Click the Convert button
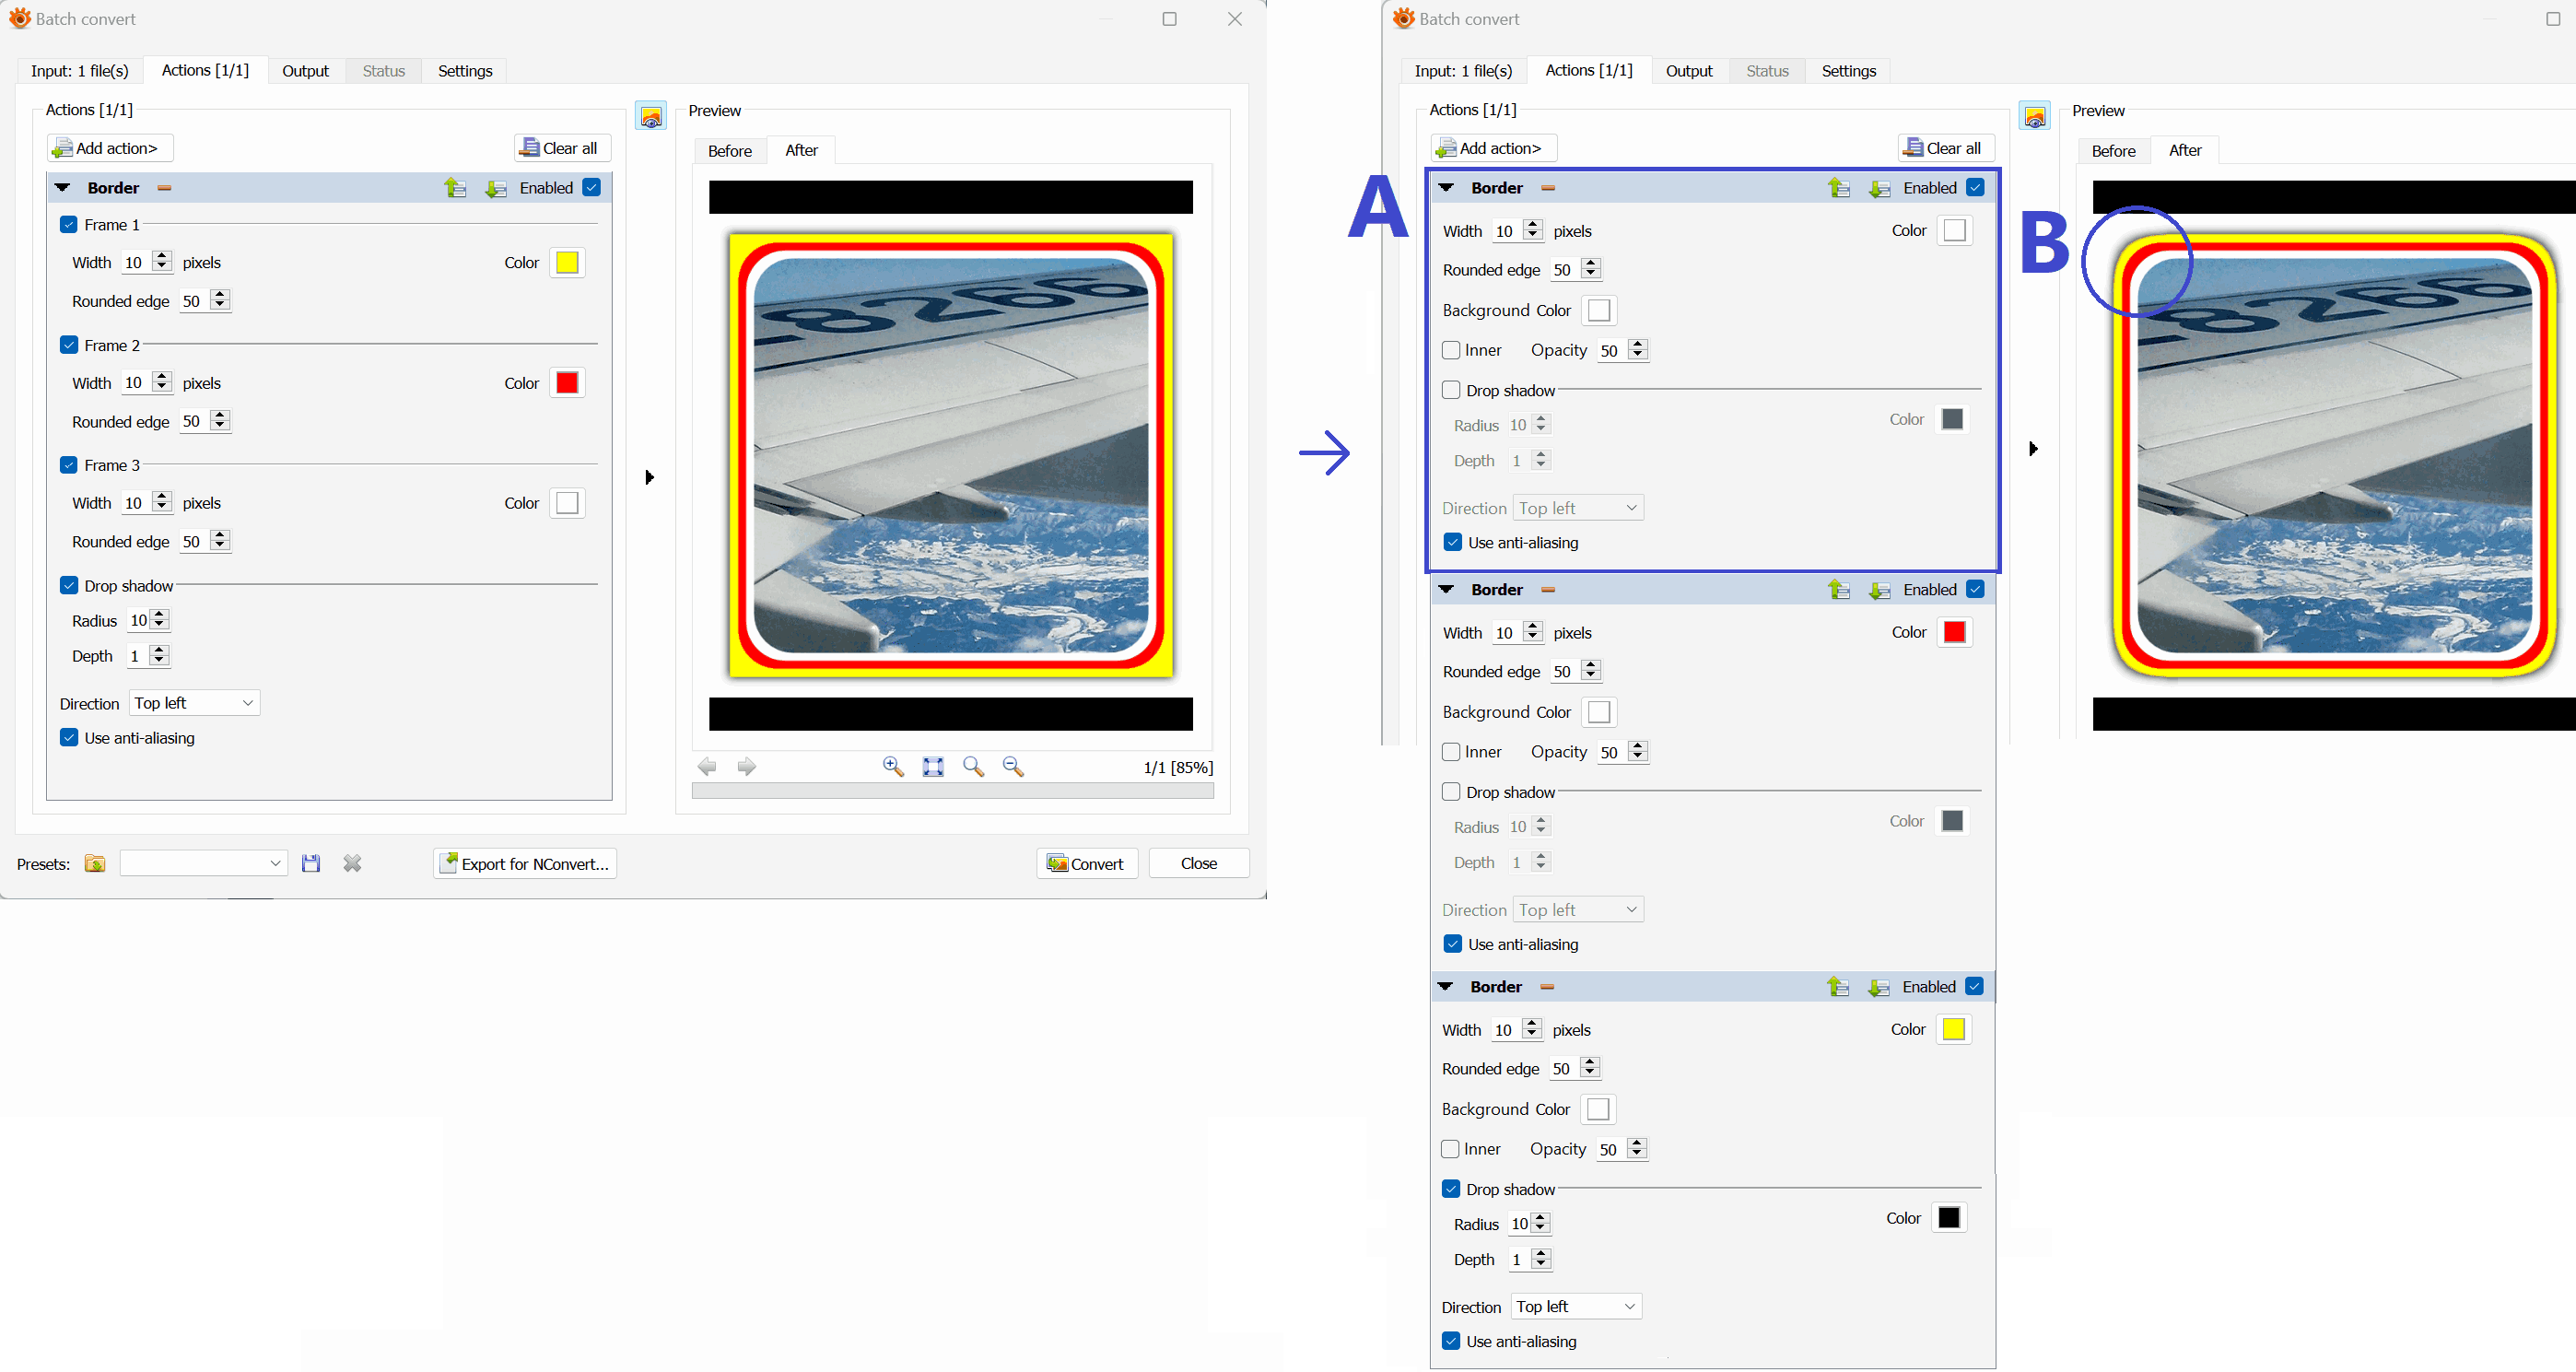 point(1086,863)
